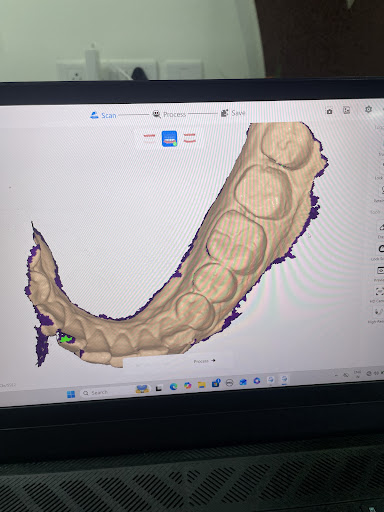Open Microsoft Store from the taskbar
Screen dimensions: 384x512
point(215,383)
